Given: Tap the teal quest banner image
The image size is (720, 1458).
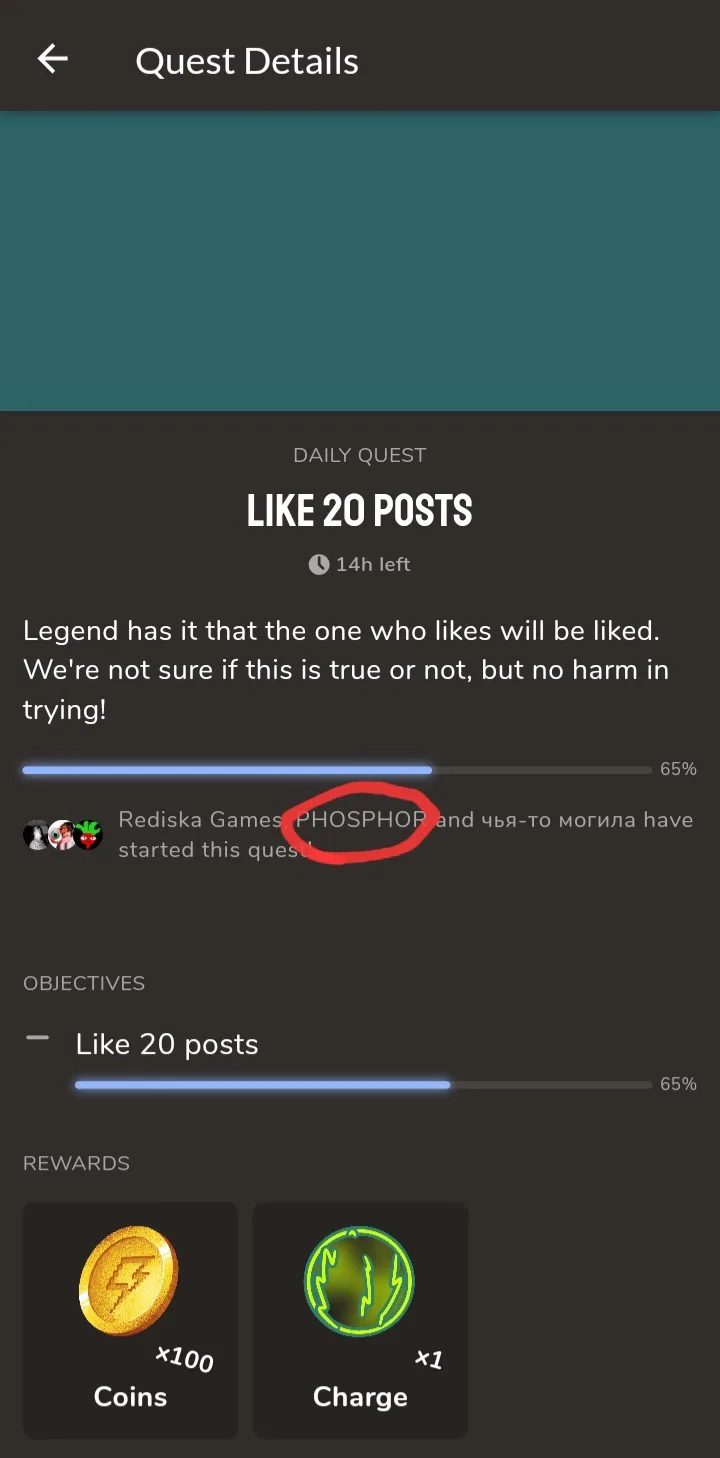Looking at the screenshot, I should (x=360, y=261).
